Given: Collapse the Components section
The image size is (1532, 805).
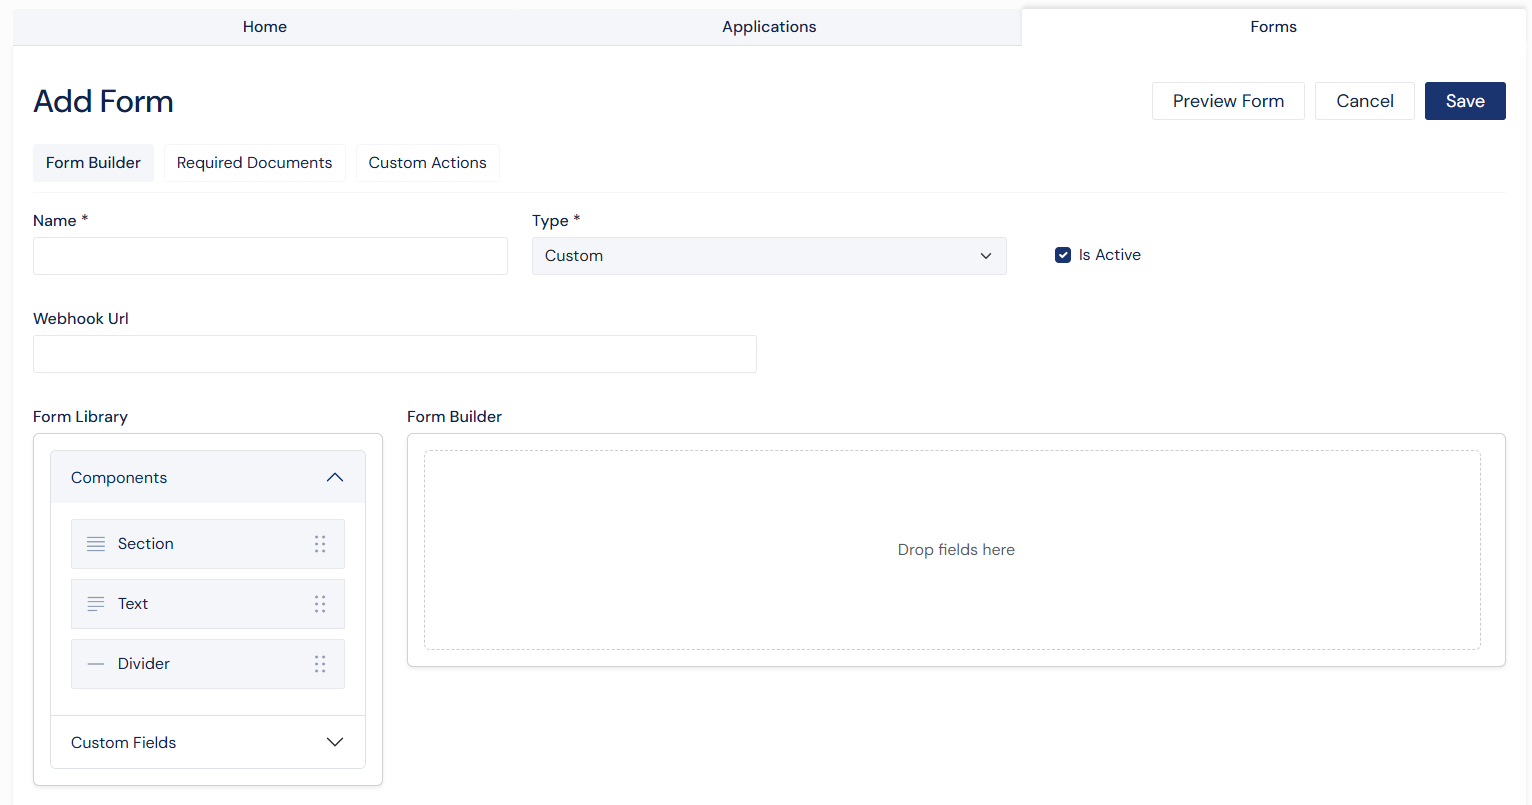Looking at the screenshot, I should tap(335, 477).
